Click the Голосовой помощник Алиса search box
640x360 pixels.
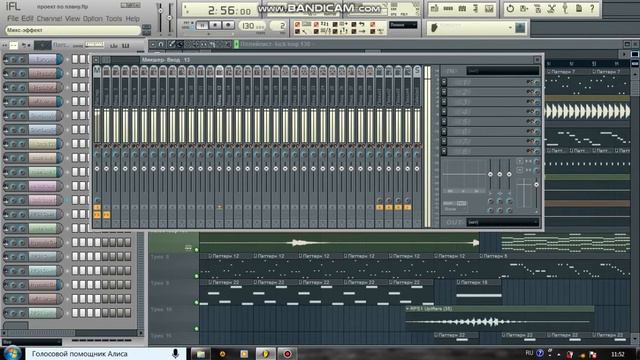coord(106,354)
